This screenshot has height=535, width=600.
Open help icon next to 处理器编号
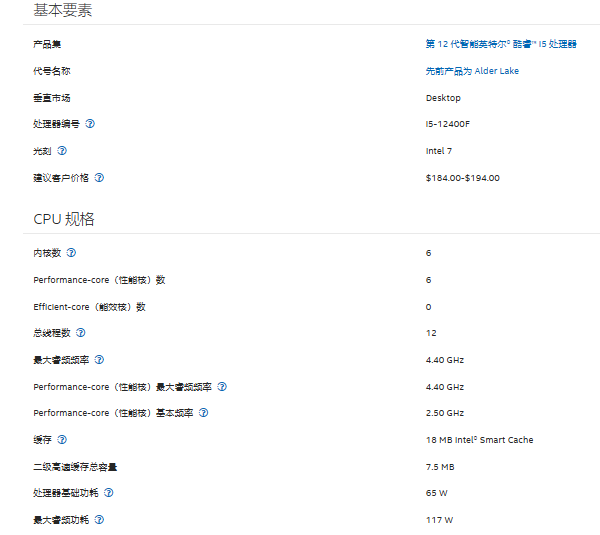[x=90, y=124]
